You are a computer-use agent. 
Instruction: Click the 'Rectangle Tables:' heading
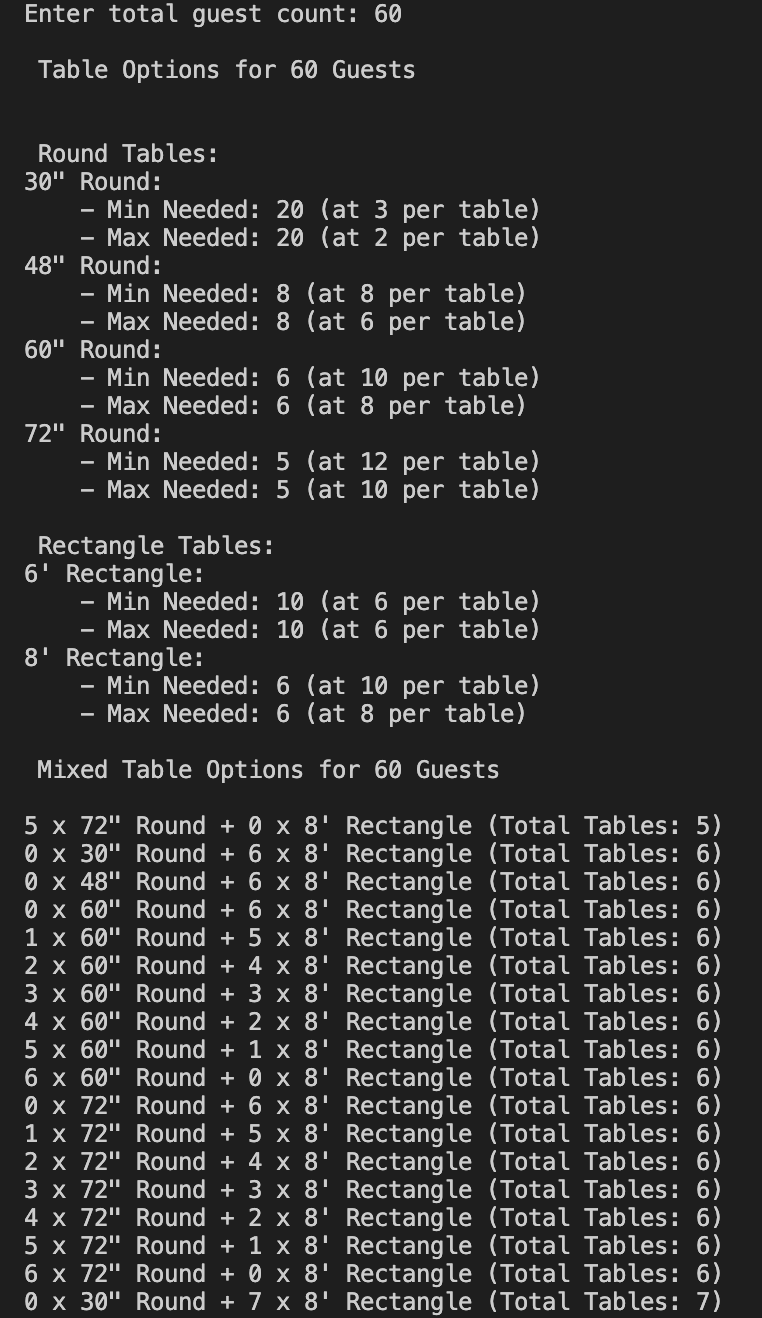tap(156, 546)
